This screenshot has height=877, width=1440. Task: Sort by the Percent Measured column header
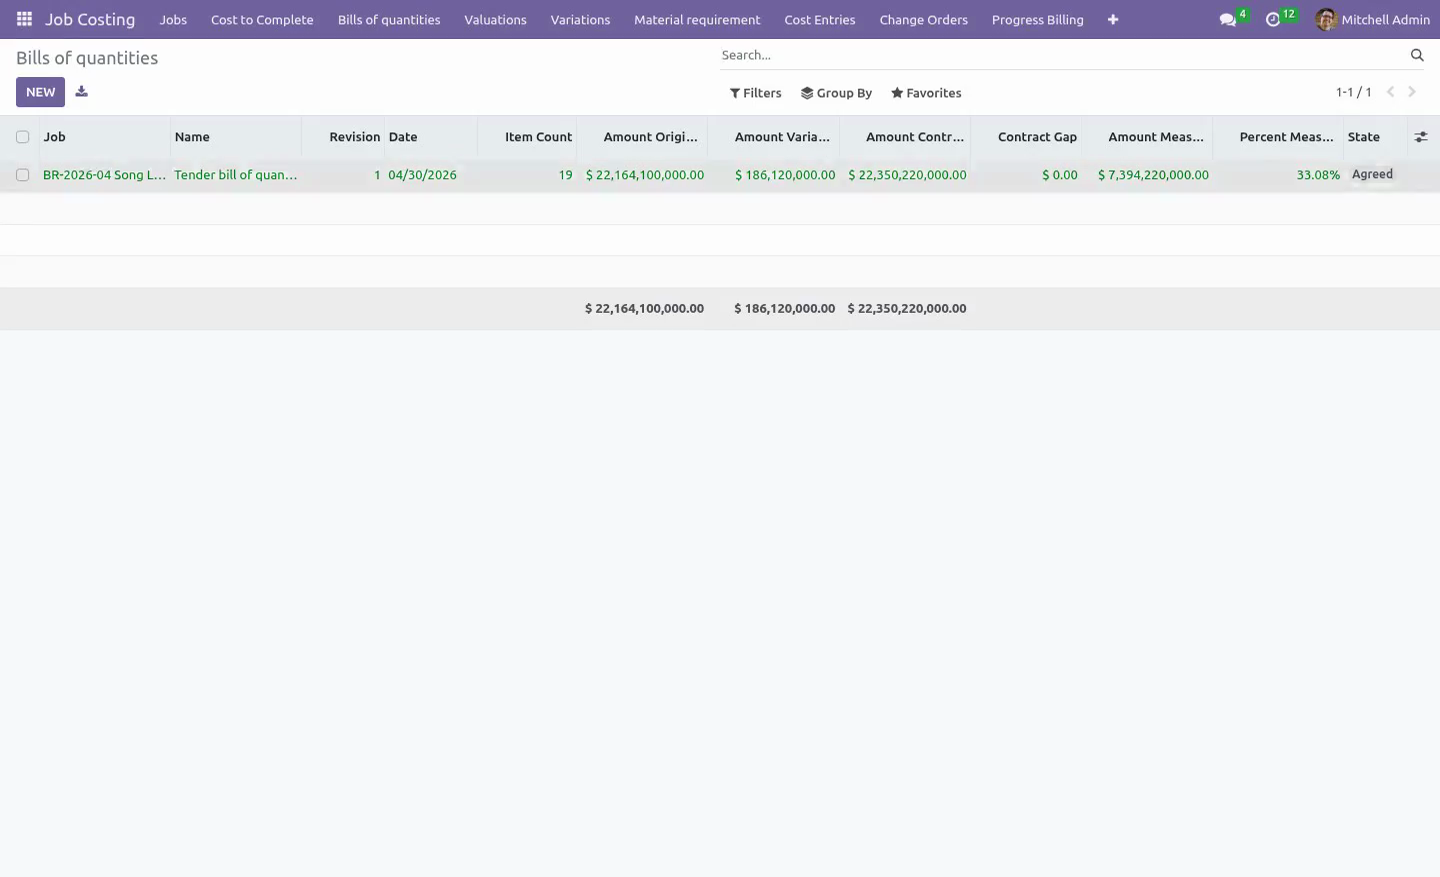[x=1286, y=137]
